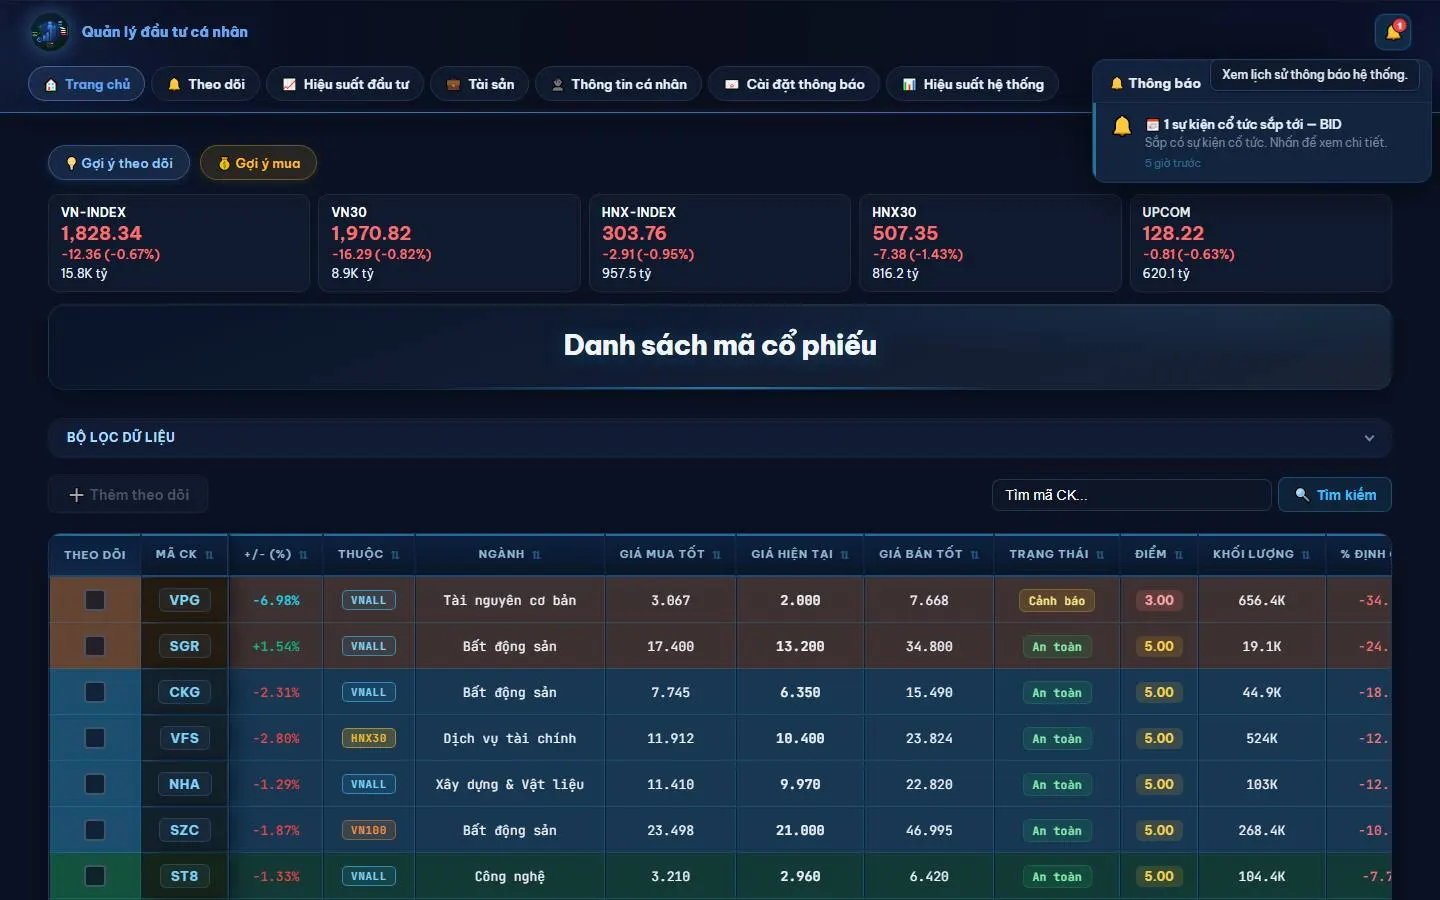The height and width of the screenshot is (900, 1440).
Task: Click the 3.00 score badge for VPG
Action: click(1159, 600)
